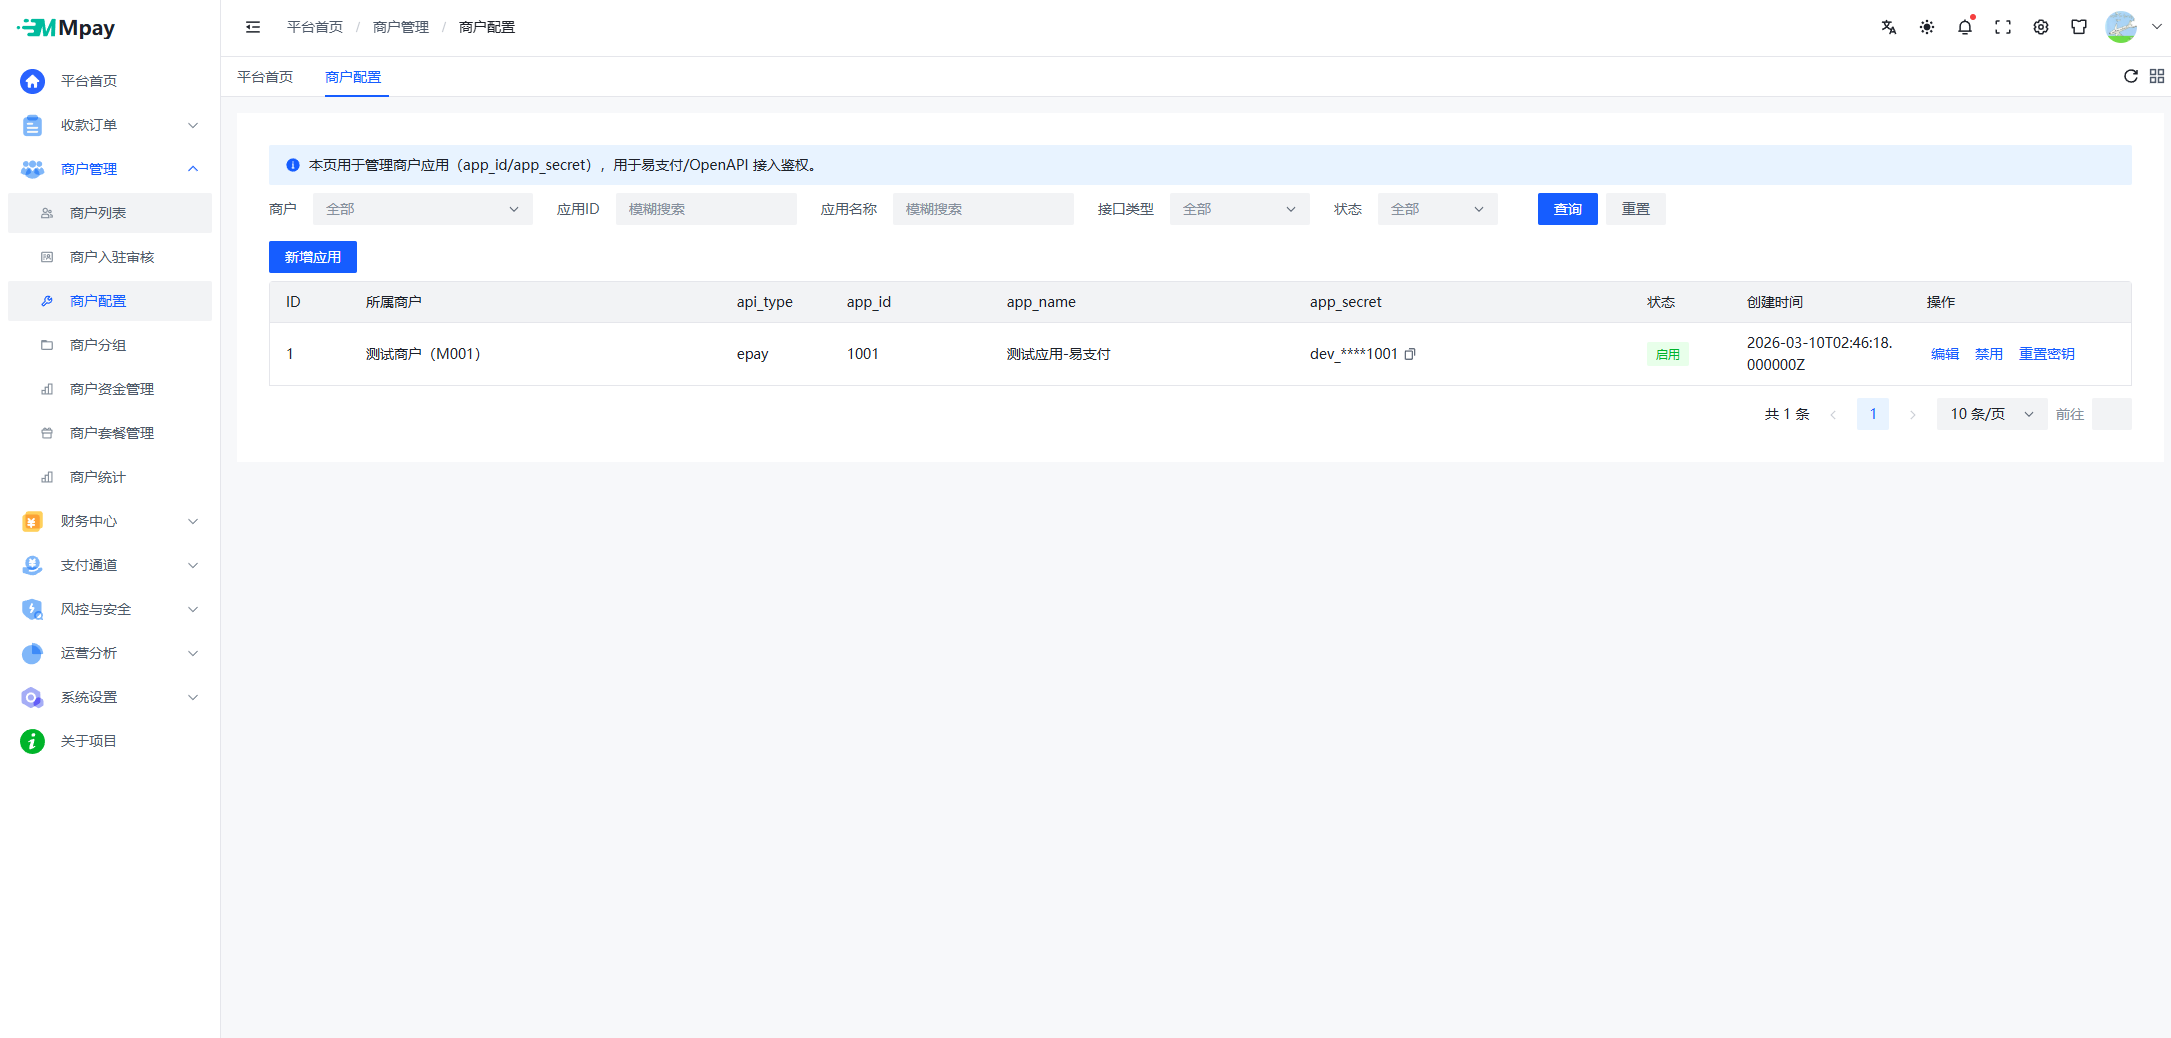
Task: Open 商户列表 in the sidebar
Action: (x=98, y=213)
